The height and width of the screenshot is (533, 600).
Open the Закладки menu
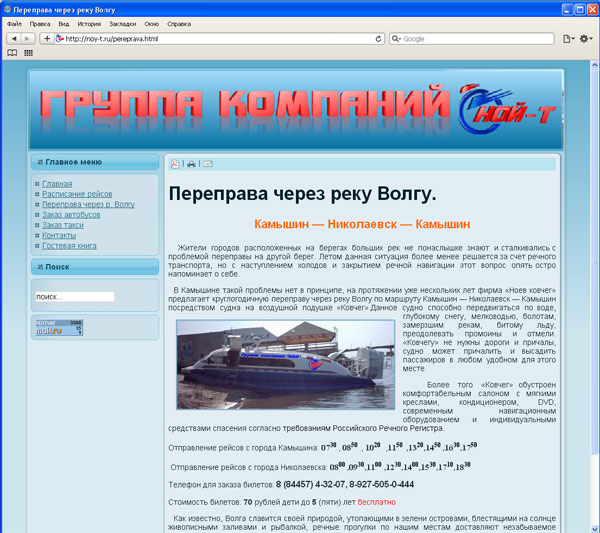(x=122, y=24)
